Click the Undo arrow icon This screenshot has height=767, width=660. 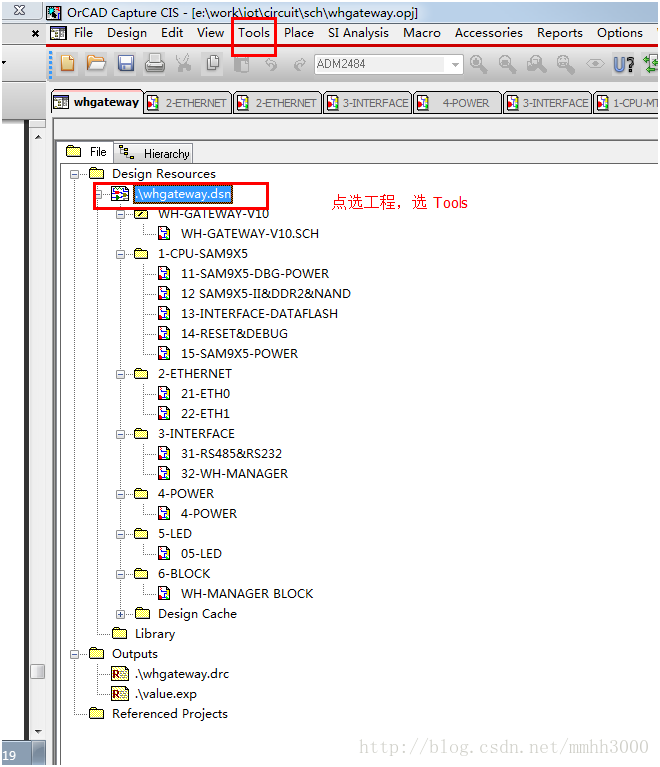coord(271,64)
